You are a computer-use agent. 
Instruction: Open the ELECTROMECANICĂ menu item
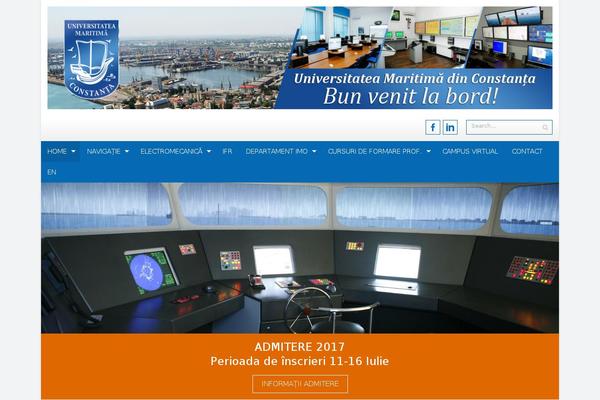[171, 151]
